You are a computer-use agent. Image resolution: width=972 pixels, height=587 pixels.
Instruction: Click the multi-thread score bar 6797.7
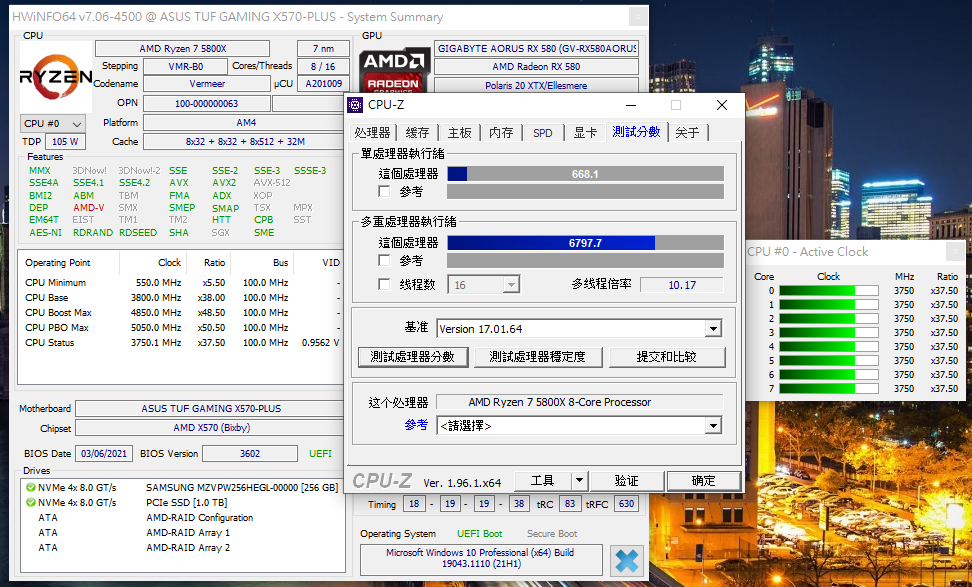tap(585, 243)
